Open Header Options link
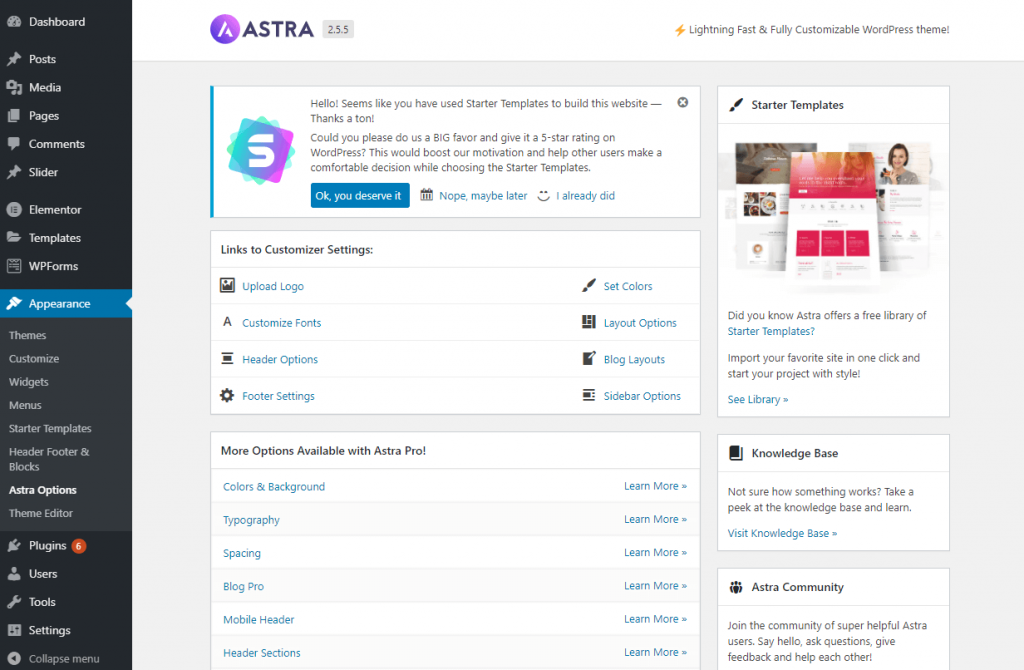 pos(280,359)
